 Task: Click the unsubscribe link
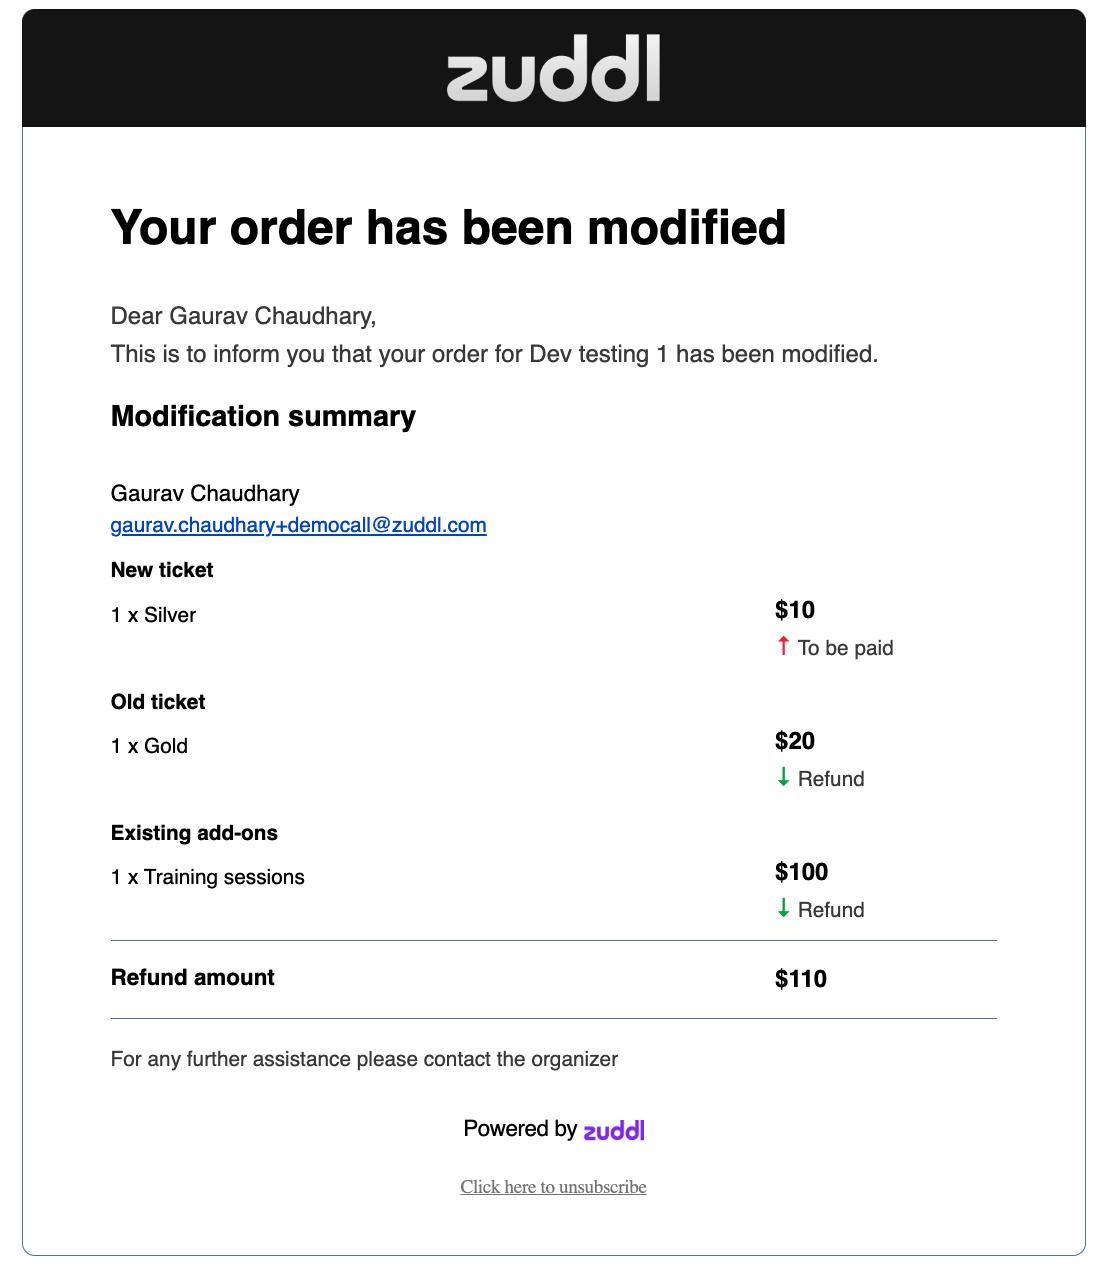click(x=553, y=1187)
